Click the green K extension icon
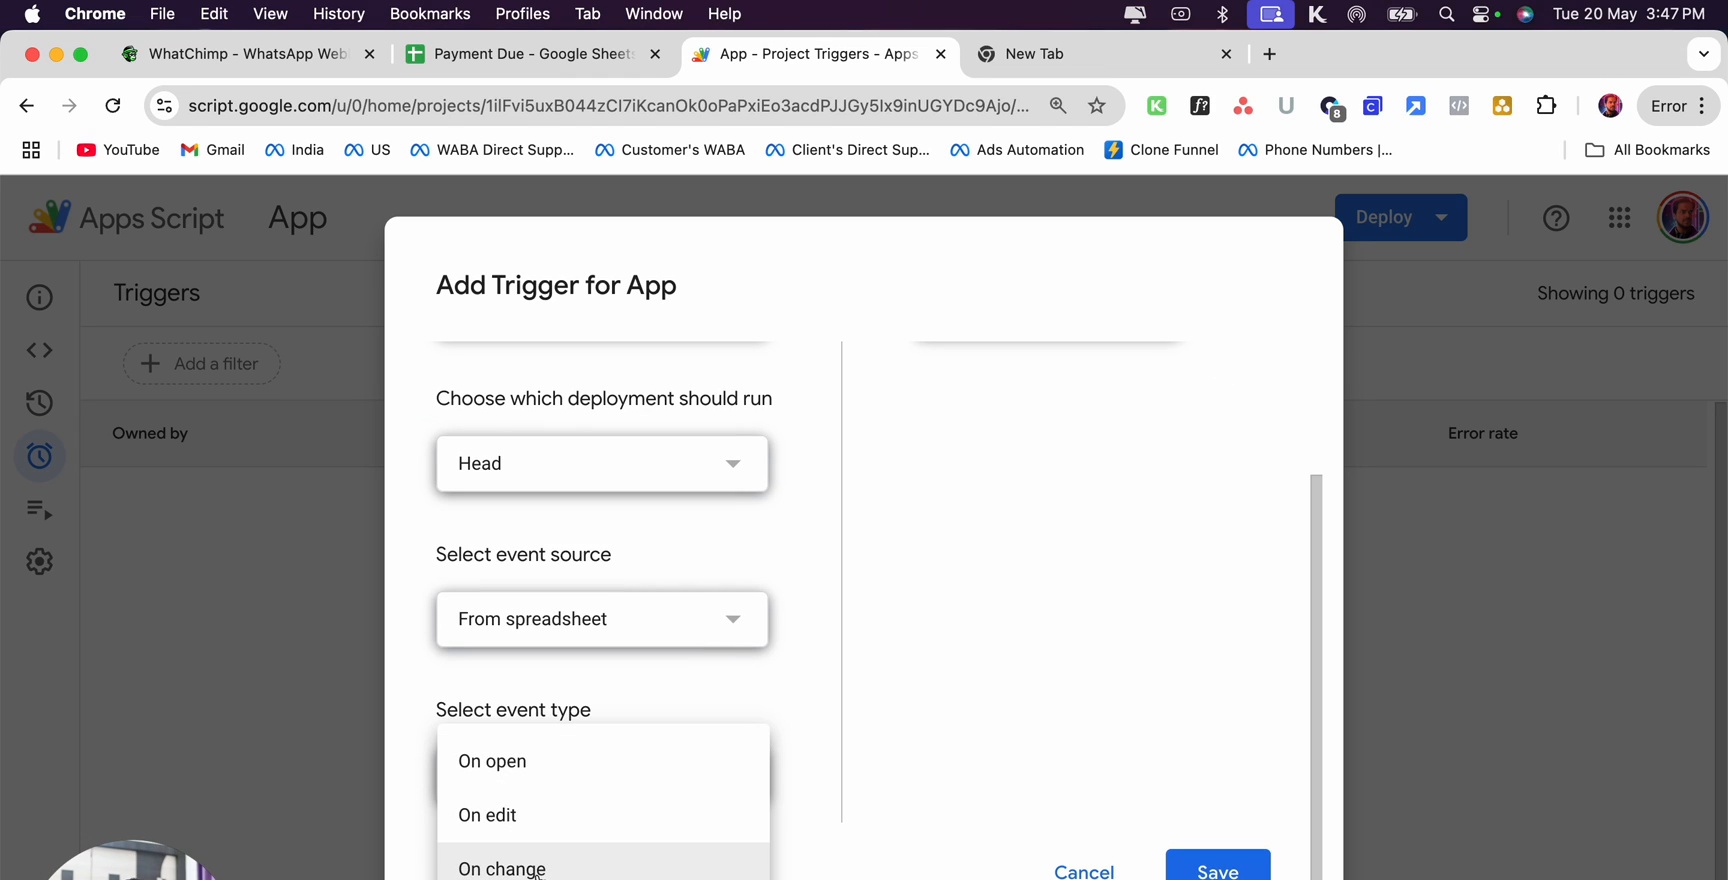This screenshot has width=1728, height=880. tap(1157, 106)
